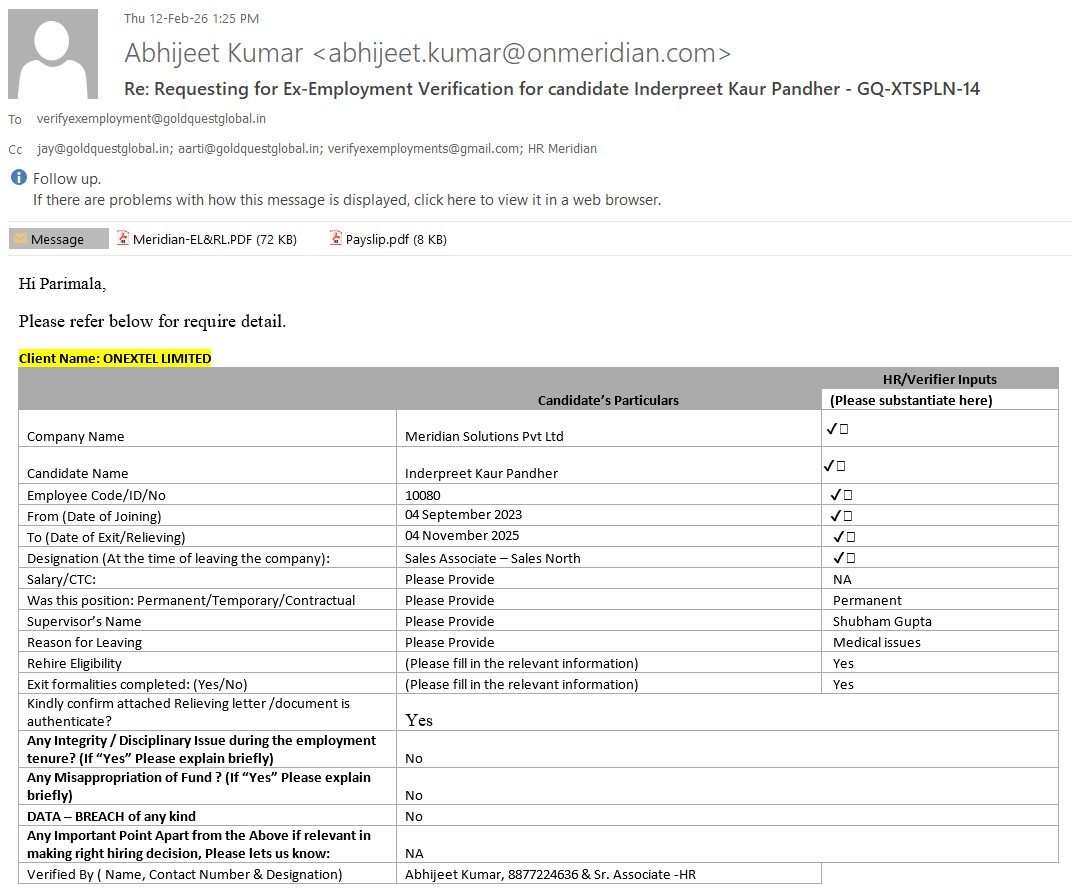Click the Payslip.pdf file icon
1072x892 pixels.
[336, 239]
